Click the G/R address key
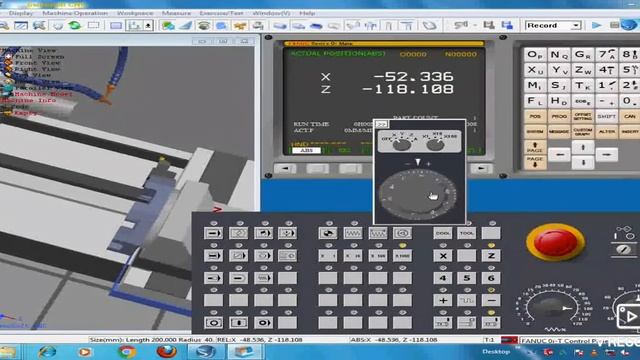This screenshot has width=640, height=360. coord(582,55)
